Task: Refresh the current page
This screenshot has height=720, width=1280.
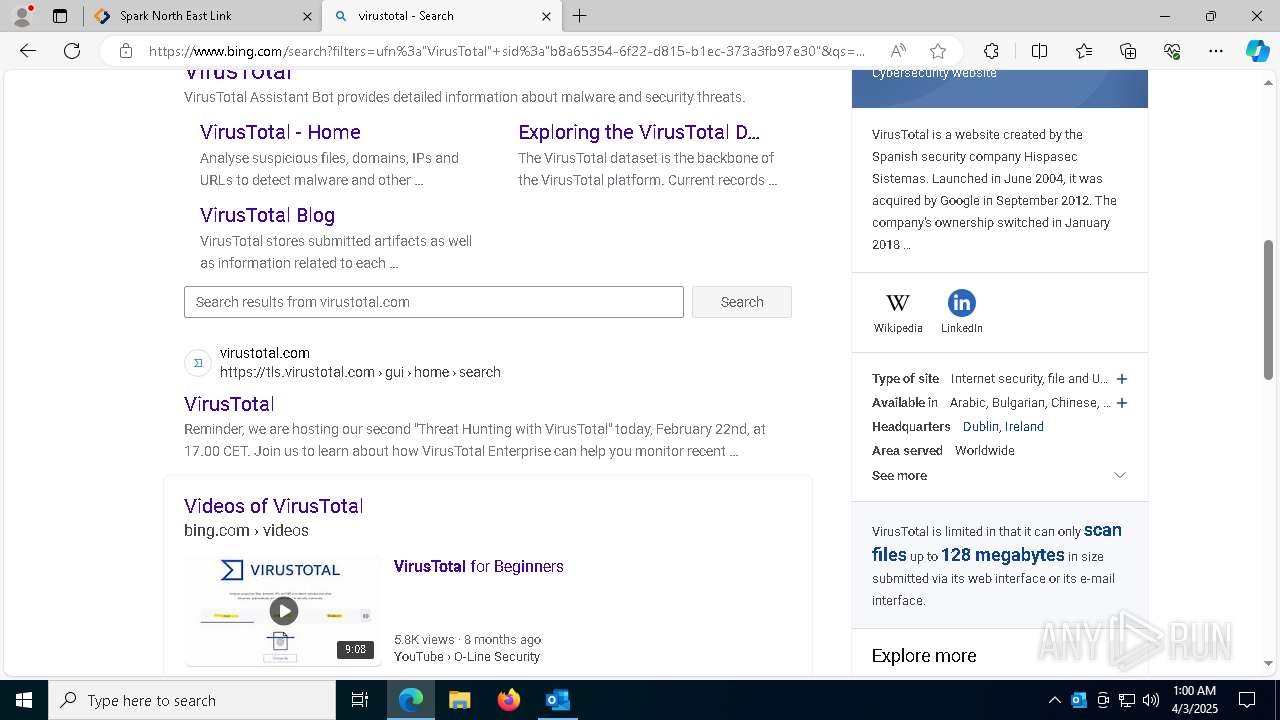Action: tap(72, 51)
